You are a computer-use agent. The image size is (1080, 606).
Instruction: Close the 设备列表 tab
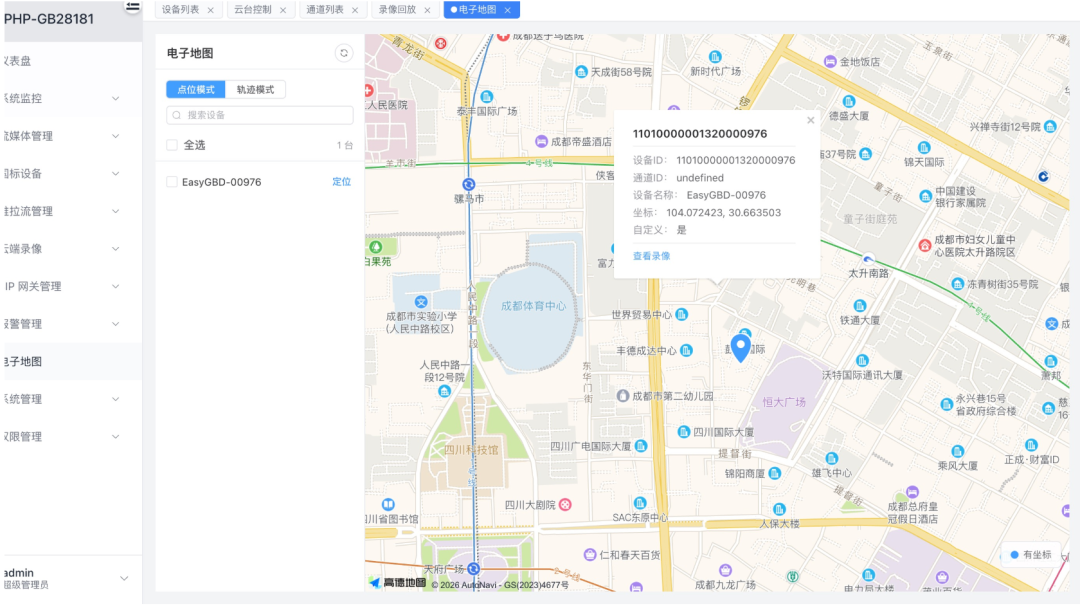211,10
